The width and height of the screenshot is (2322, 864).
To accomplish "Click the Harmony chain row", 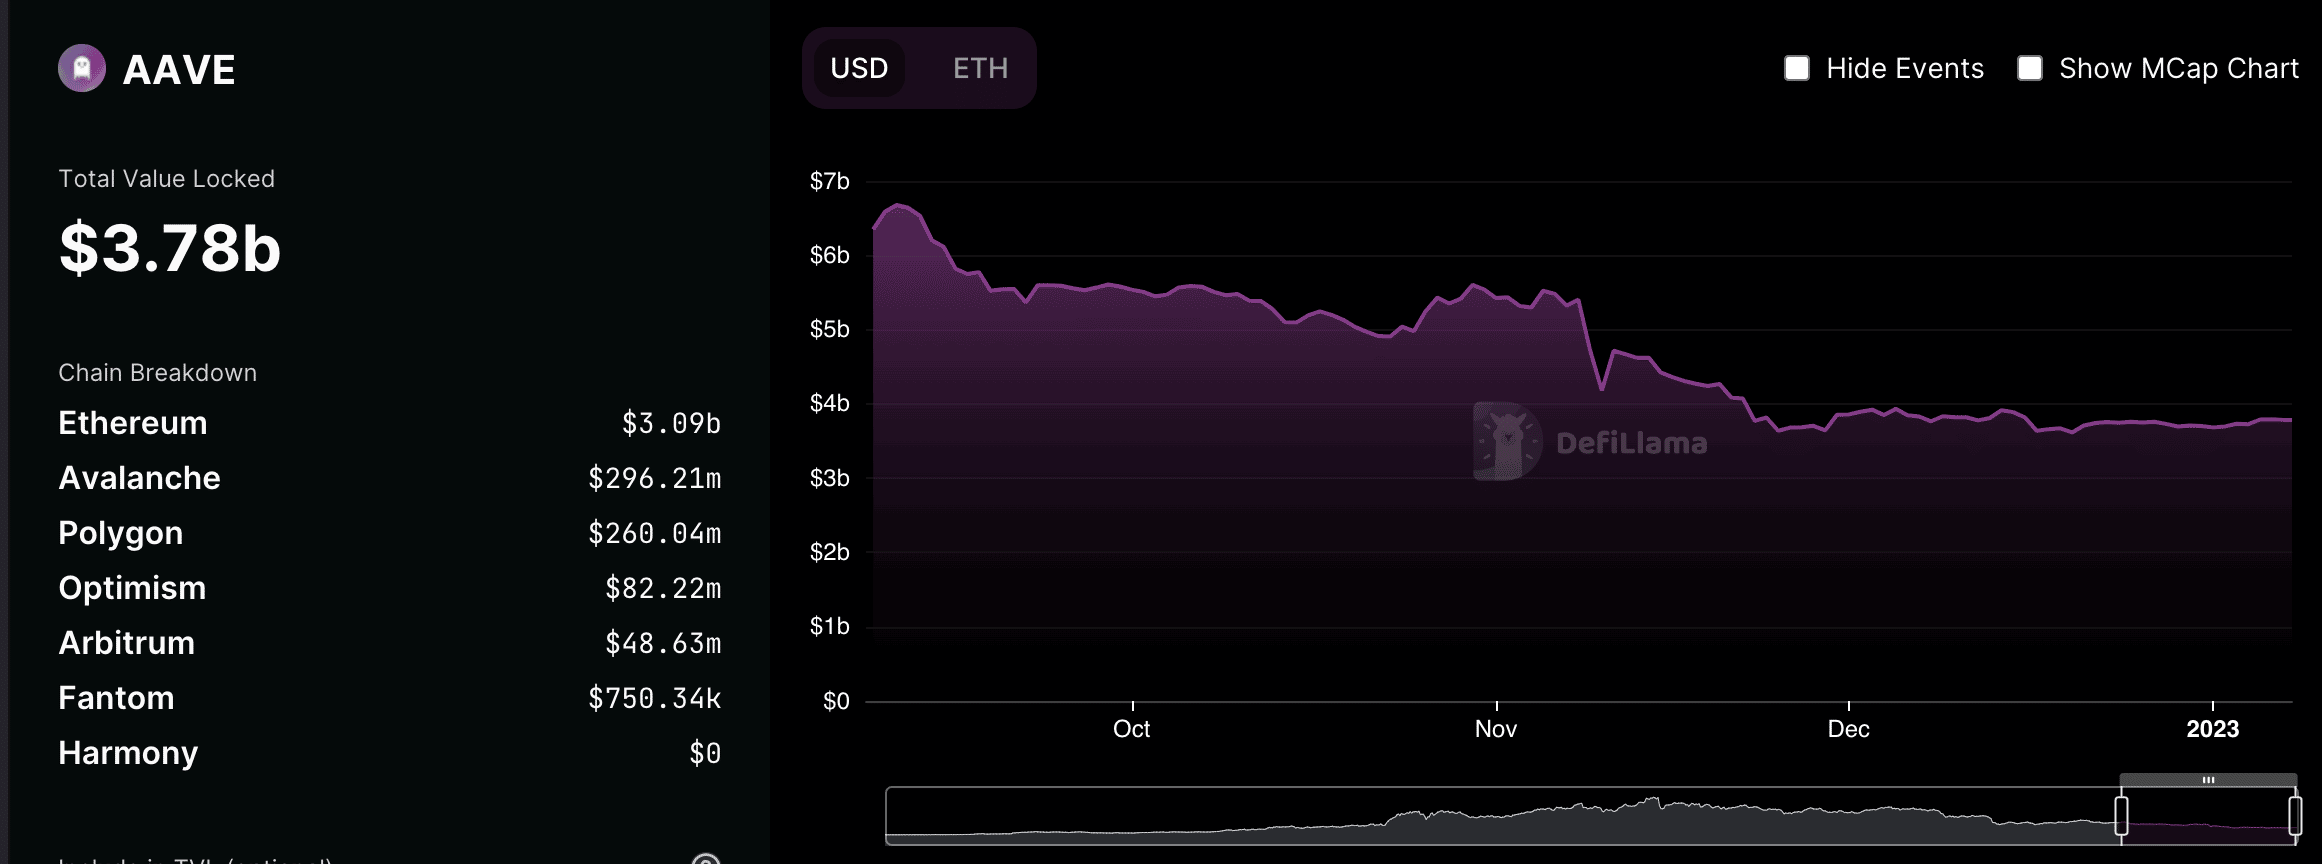I will (390, 753).
